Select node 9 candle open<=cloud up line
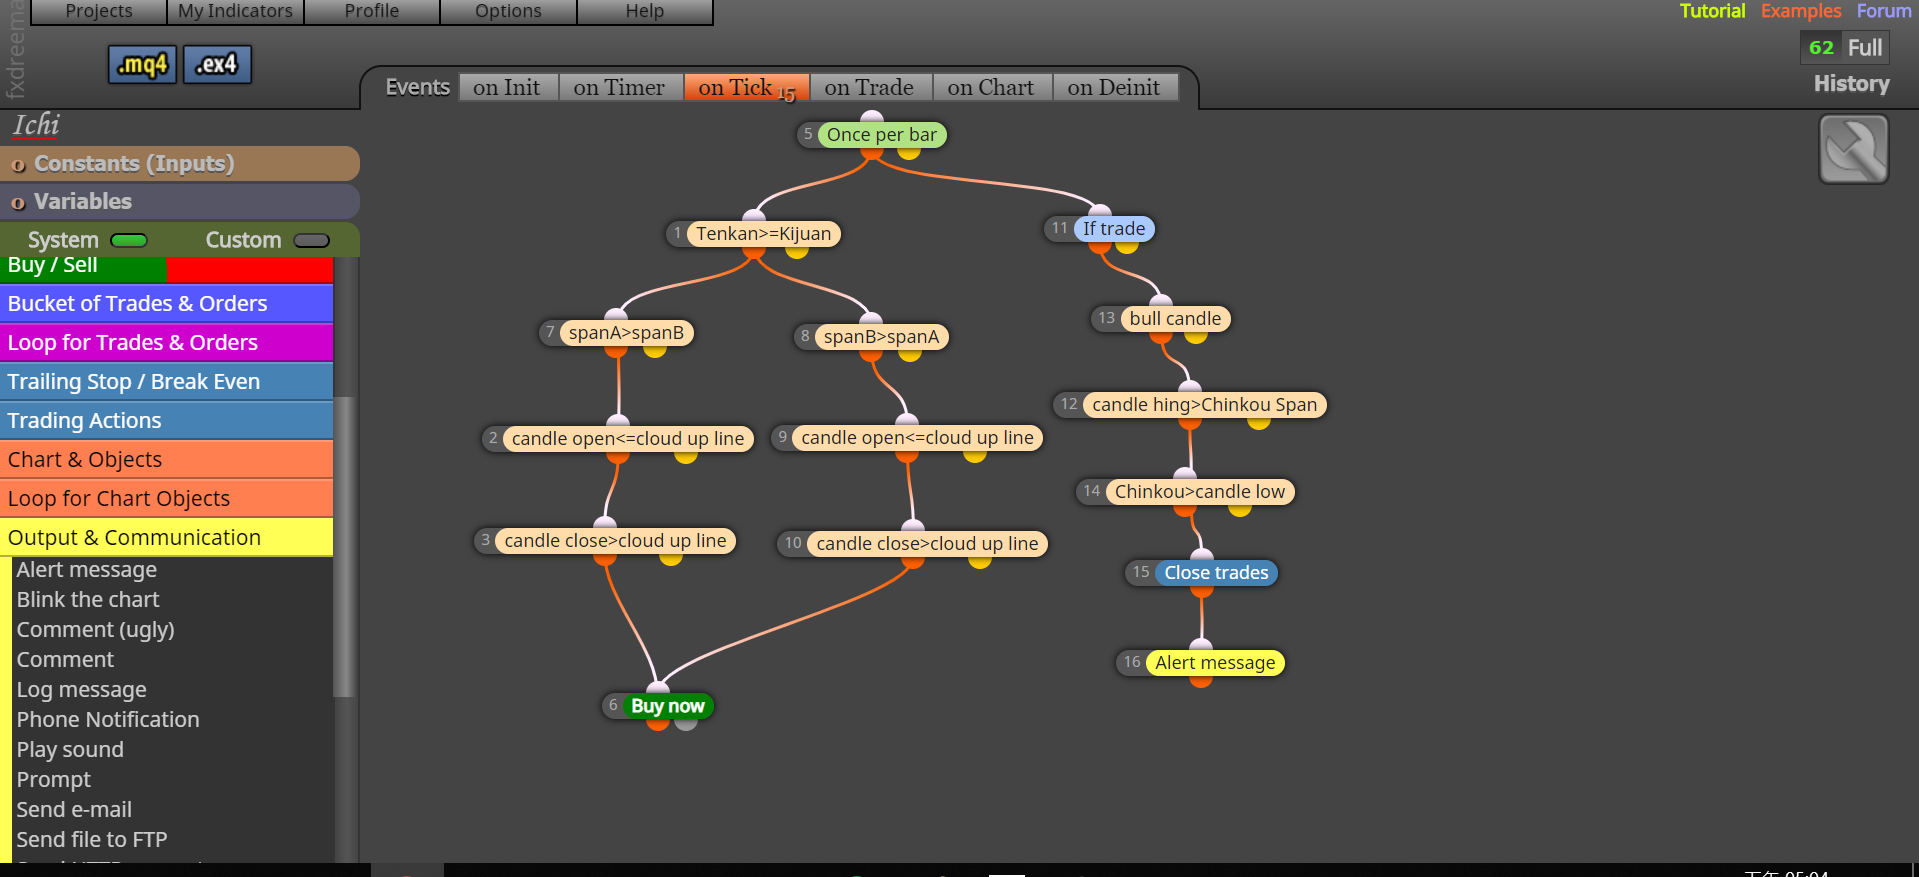1919x877 pixels. click(917, 438)
